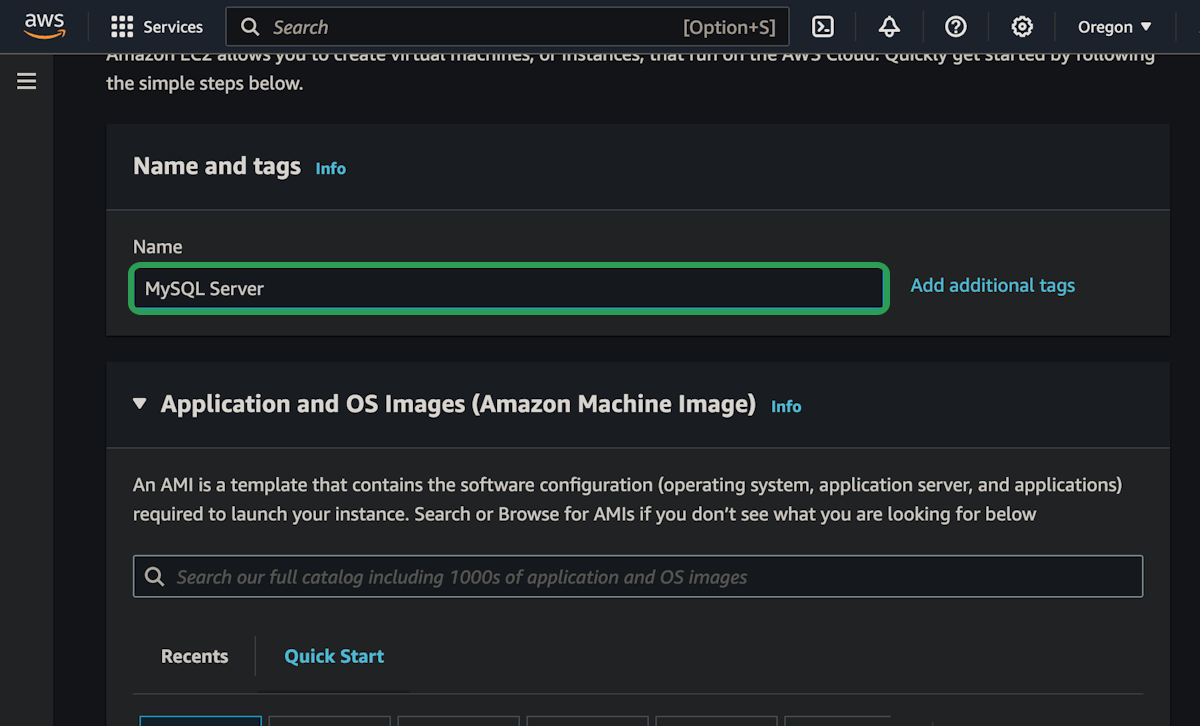Open the Oregon region dropdown
The image size is (1200, 726).
point(1115,27)
